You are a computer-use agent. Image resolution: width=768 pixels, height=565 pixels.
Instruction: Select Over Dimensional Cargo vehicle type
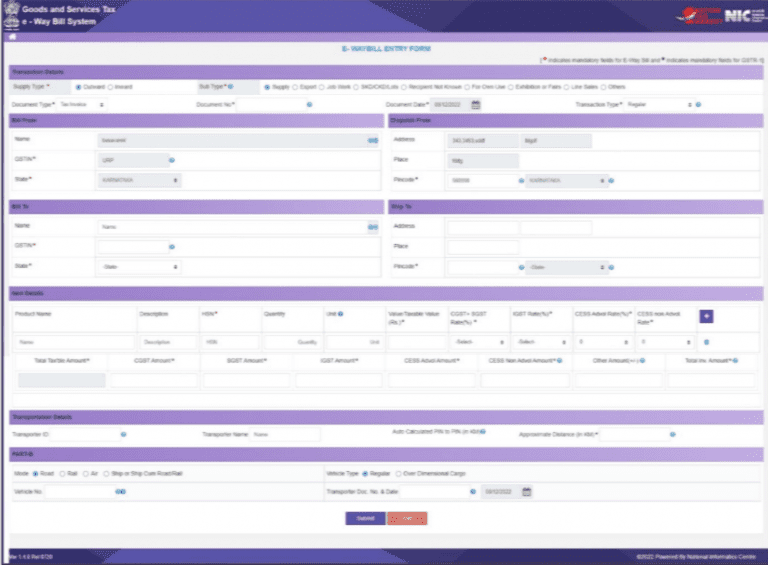click(396, 473)
